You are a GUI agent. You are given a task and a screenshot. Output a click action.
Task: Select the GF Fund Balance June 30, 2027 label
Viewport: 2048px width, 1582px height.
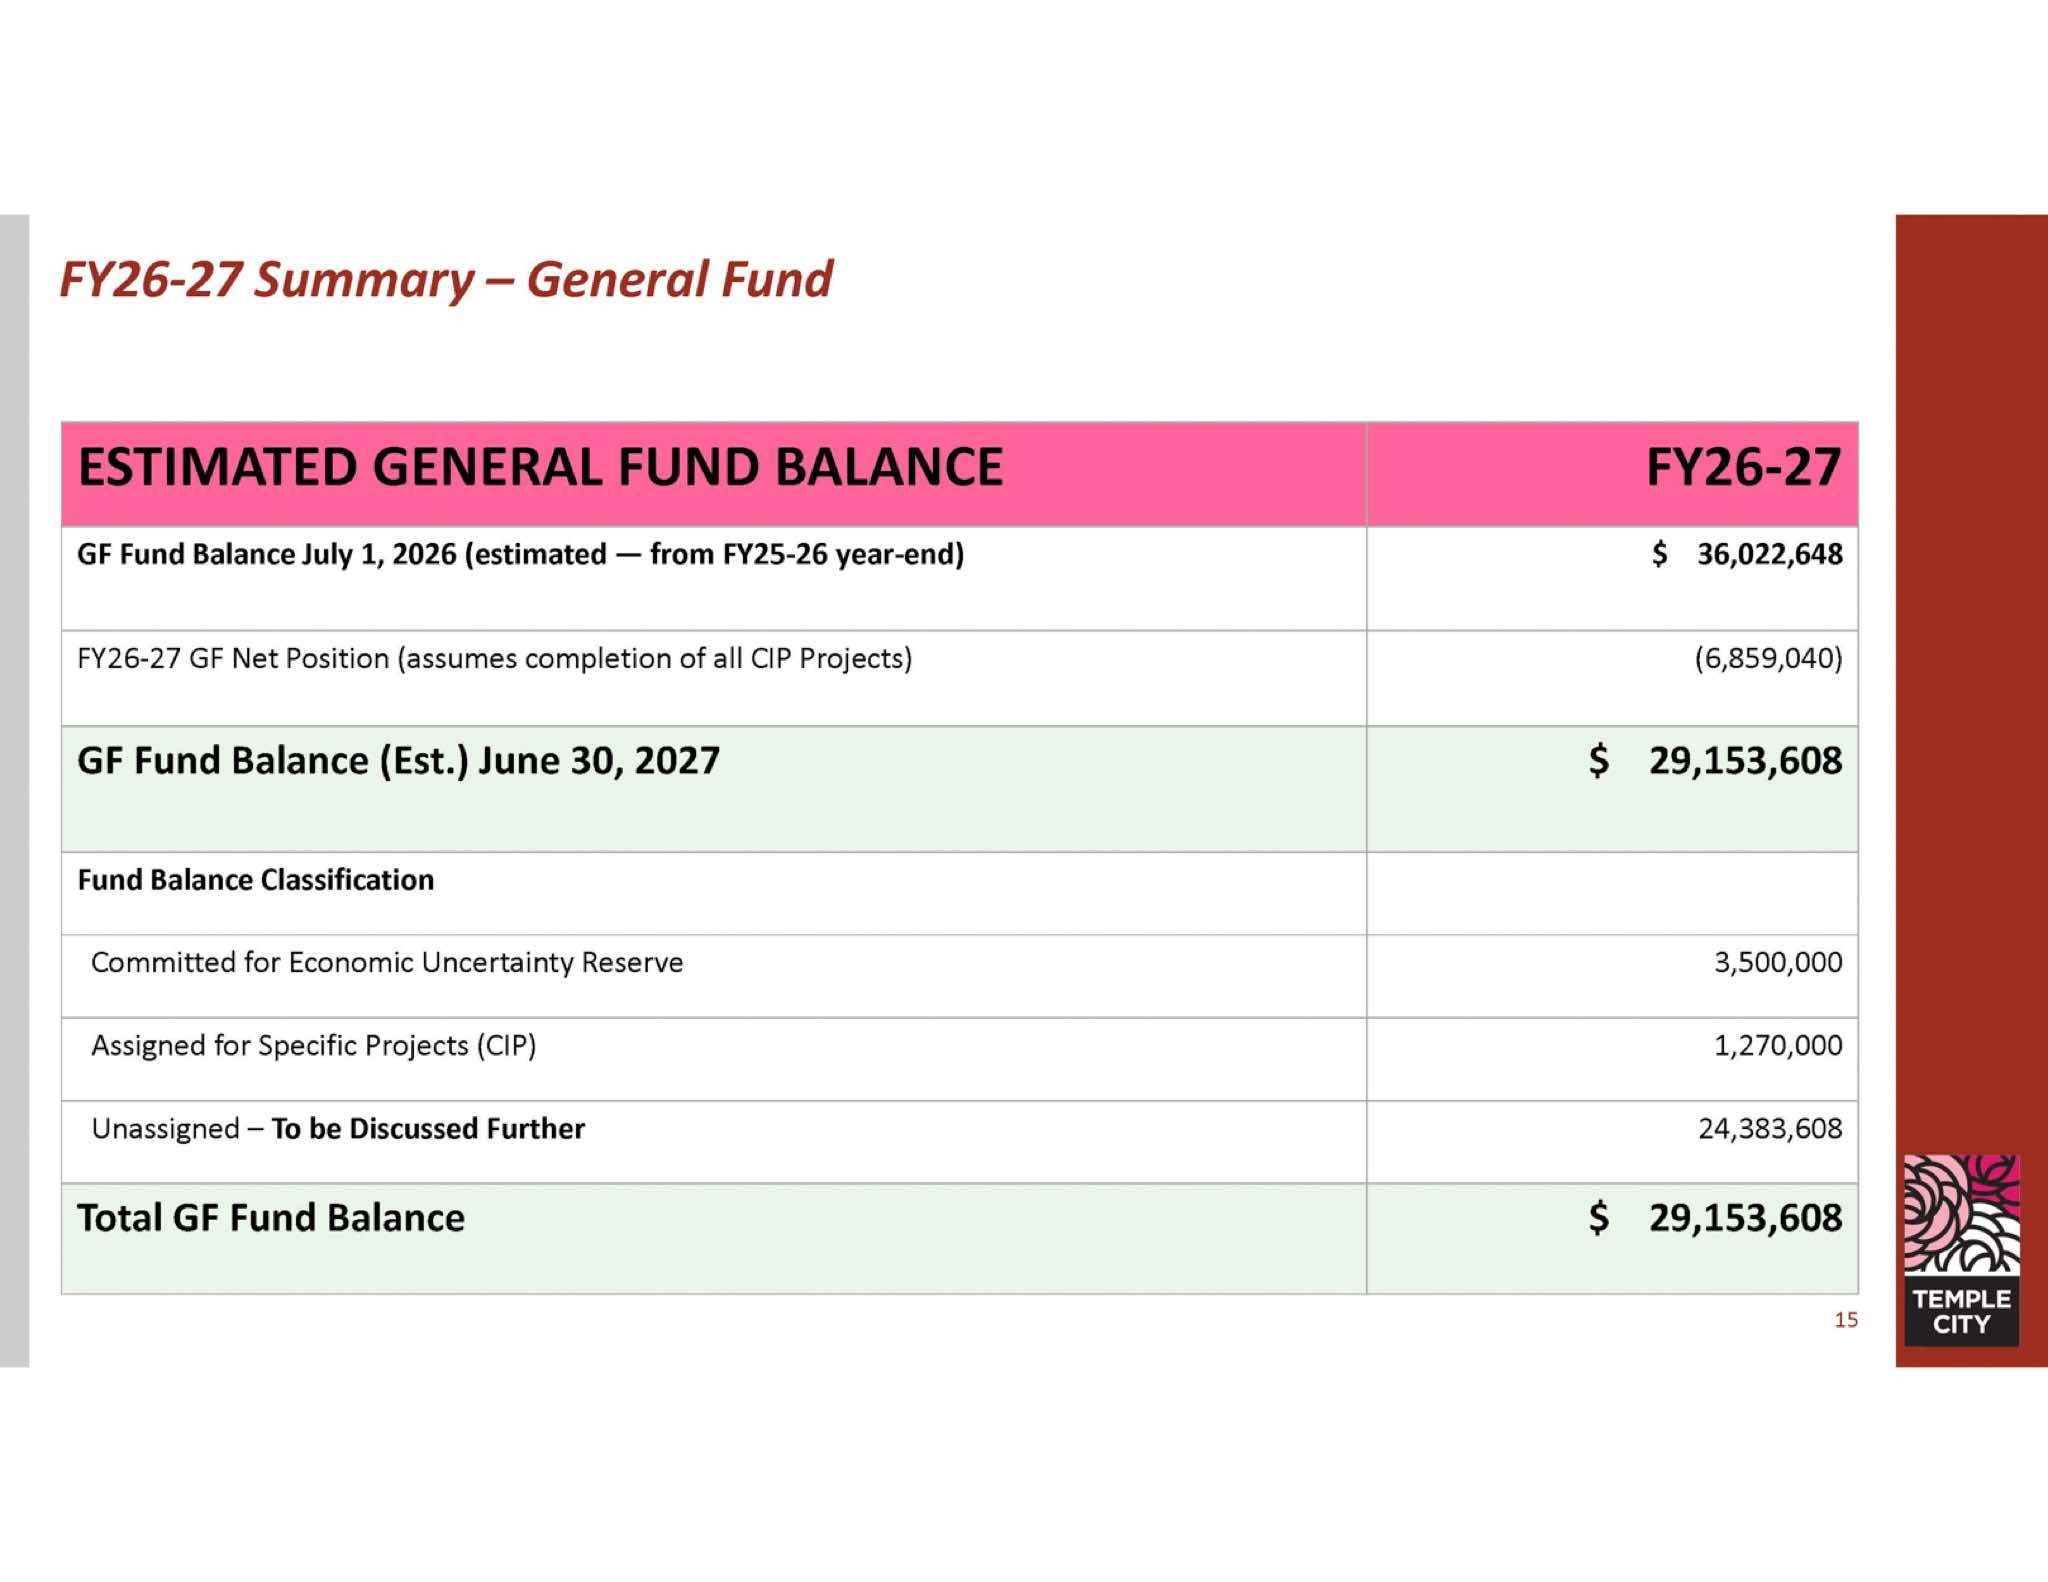[x=399, y=761]
